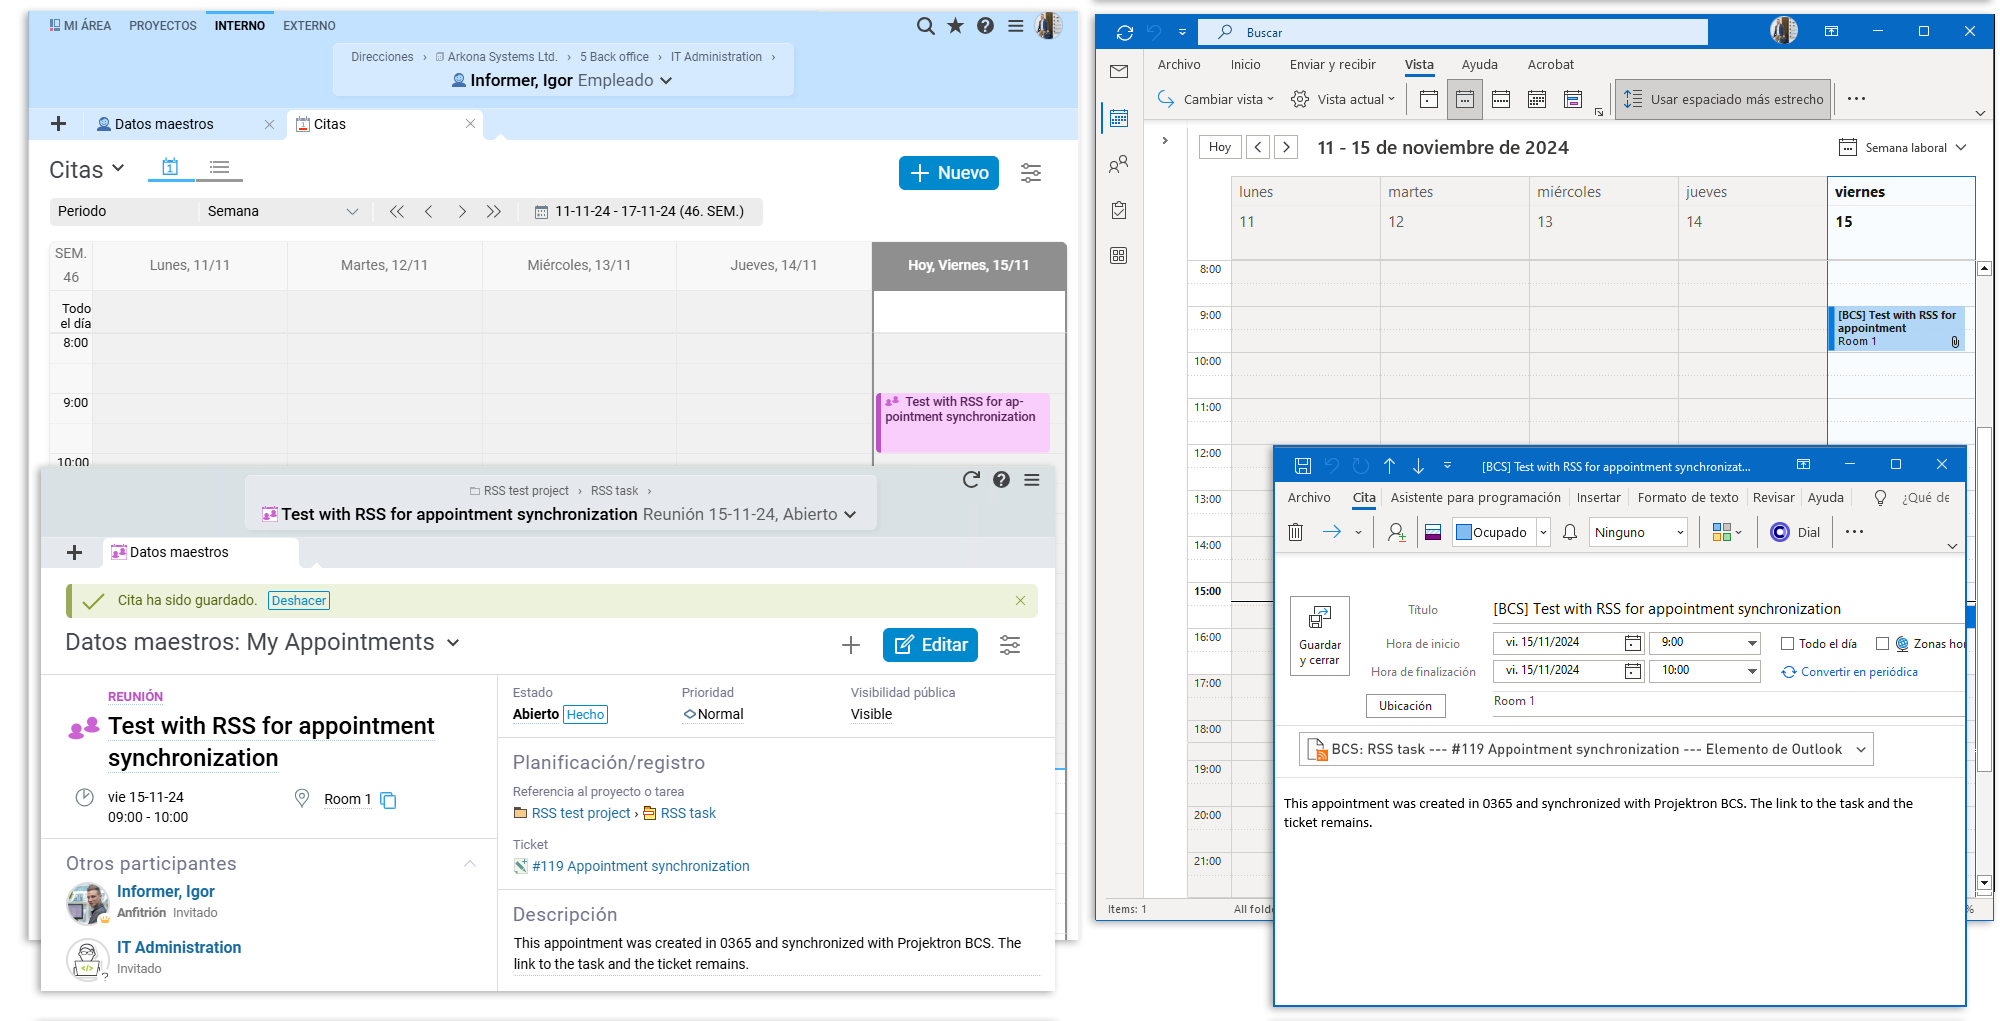The image size is (2000, 1021).
Task: Open hamburger menu in Projektron top header
Action: coord(1016,26)
